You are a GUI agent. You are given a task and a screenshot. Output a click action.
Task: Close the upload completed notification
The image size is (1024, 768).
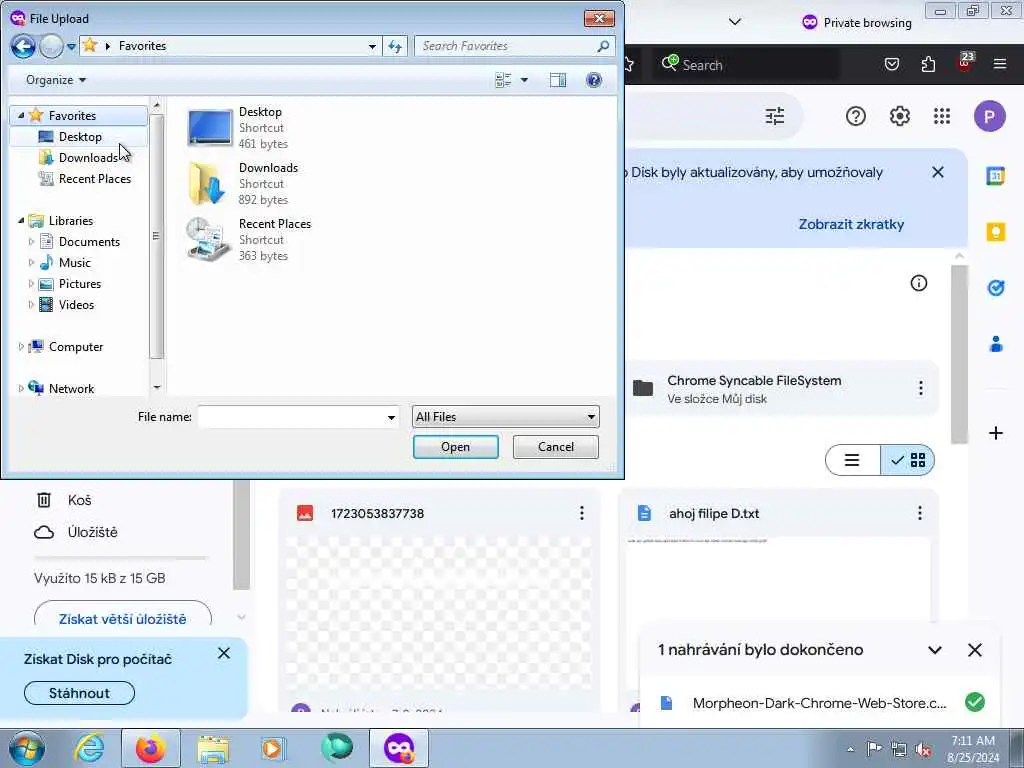coord(974,650)
